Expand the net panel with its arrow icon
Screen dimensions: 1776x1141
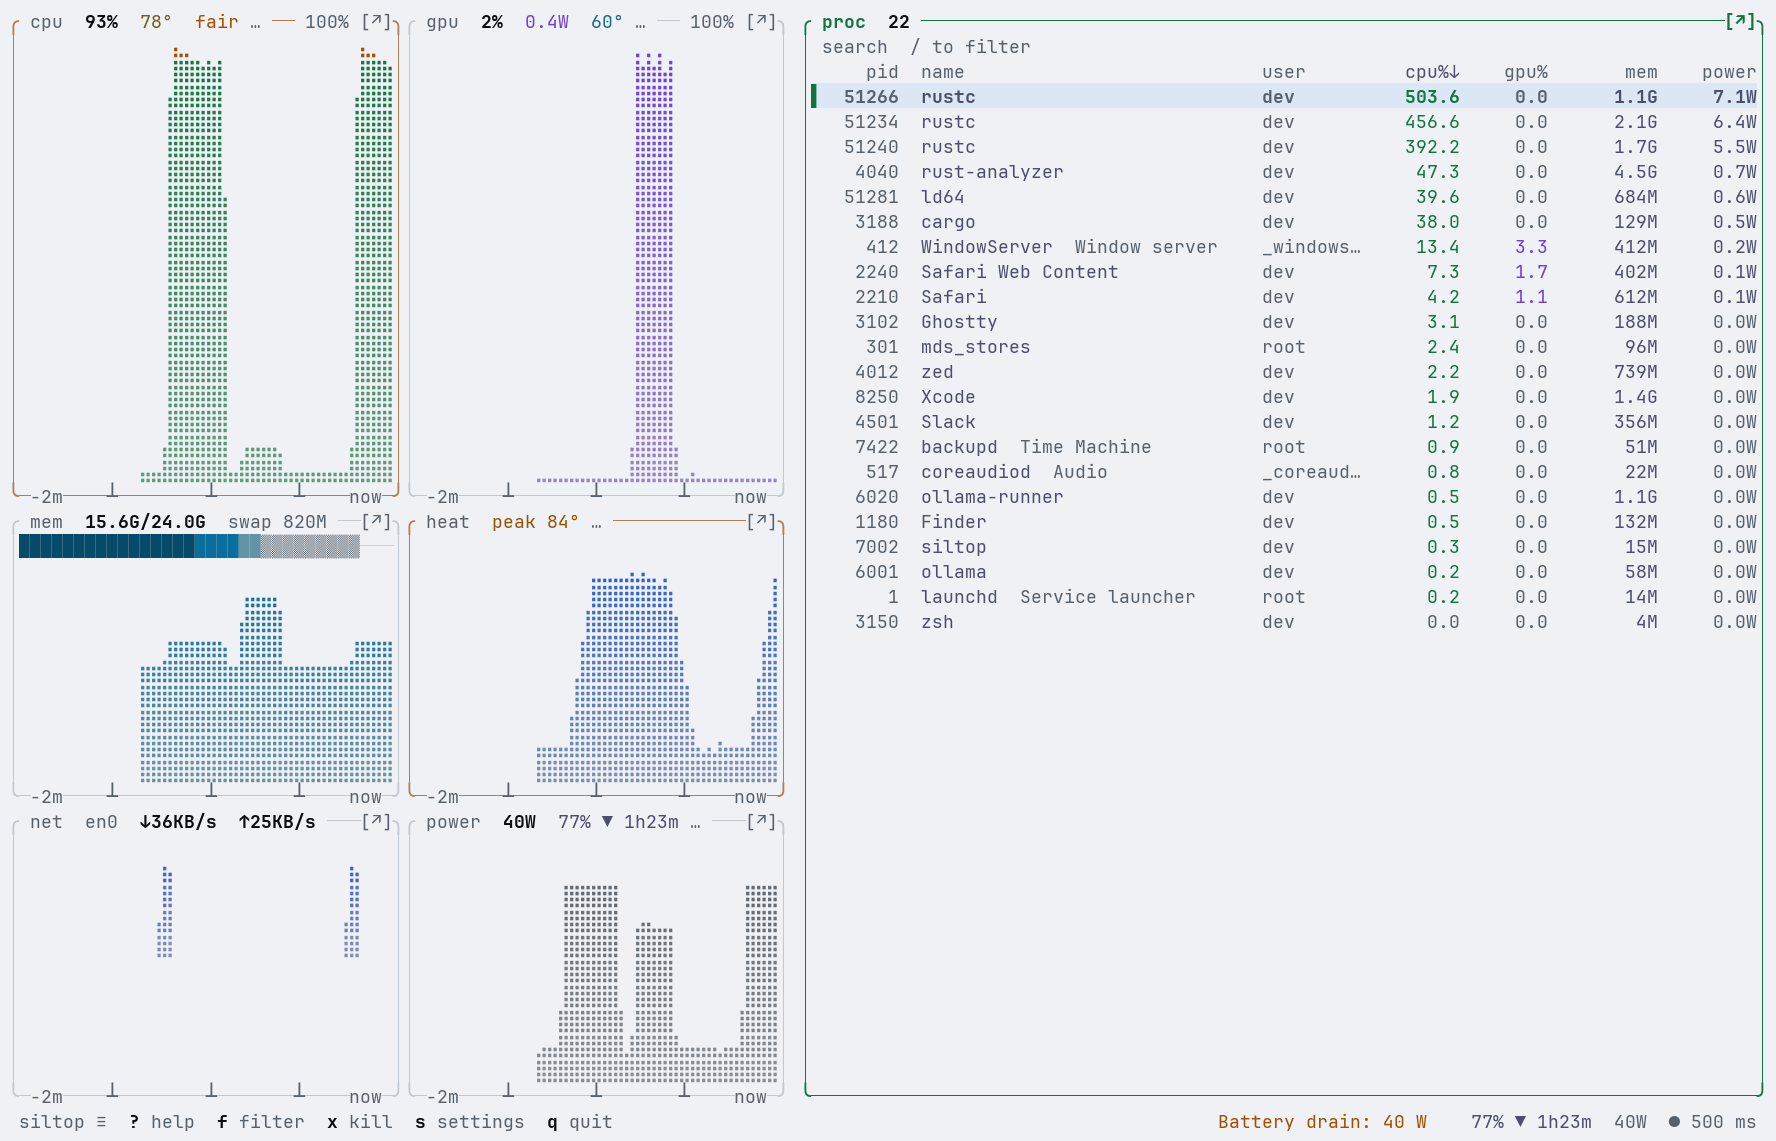point(376,822)
